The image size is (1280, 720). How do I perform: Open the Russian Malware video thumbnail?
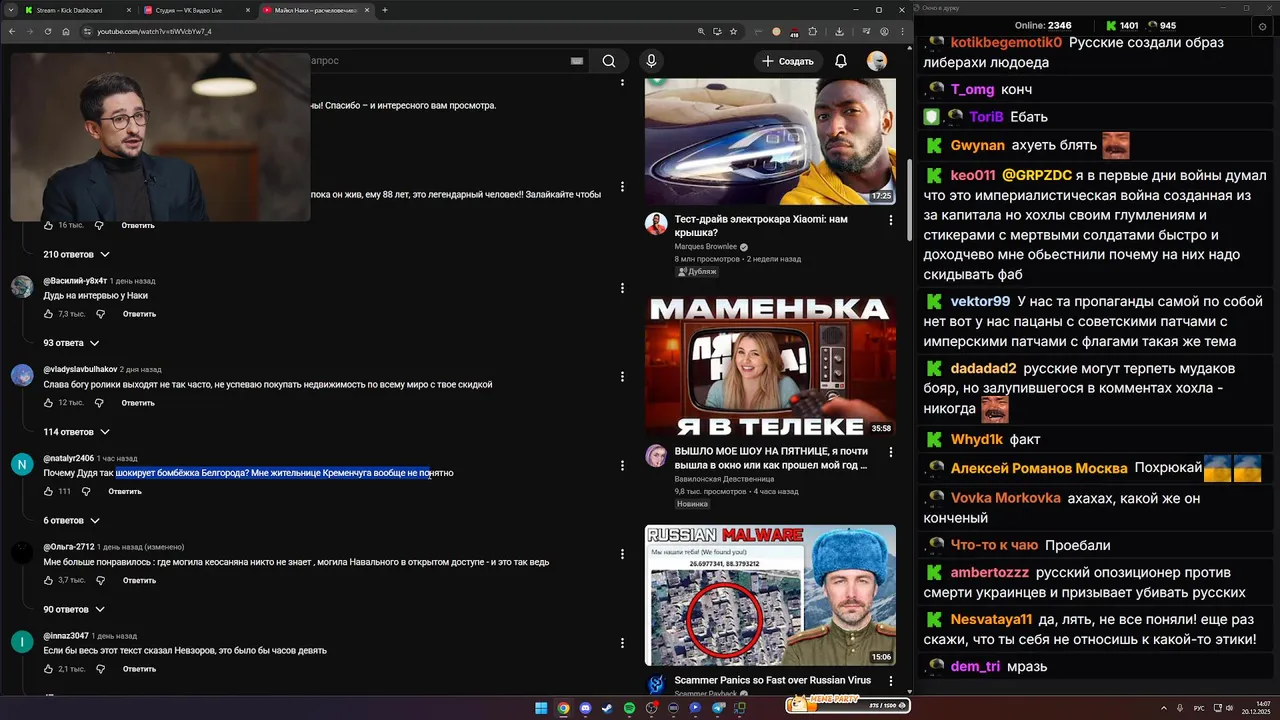click(770, 595)
